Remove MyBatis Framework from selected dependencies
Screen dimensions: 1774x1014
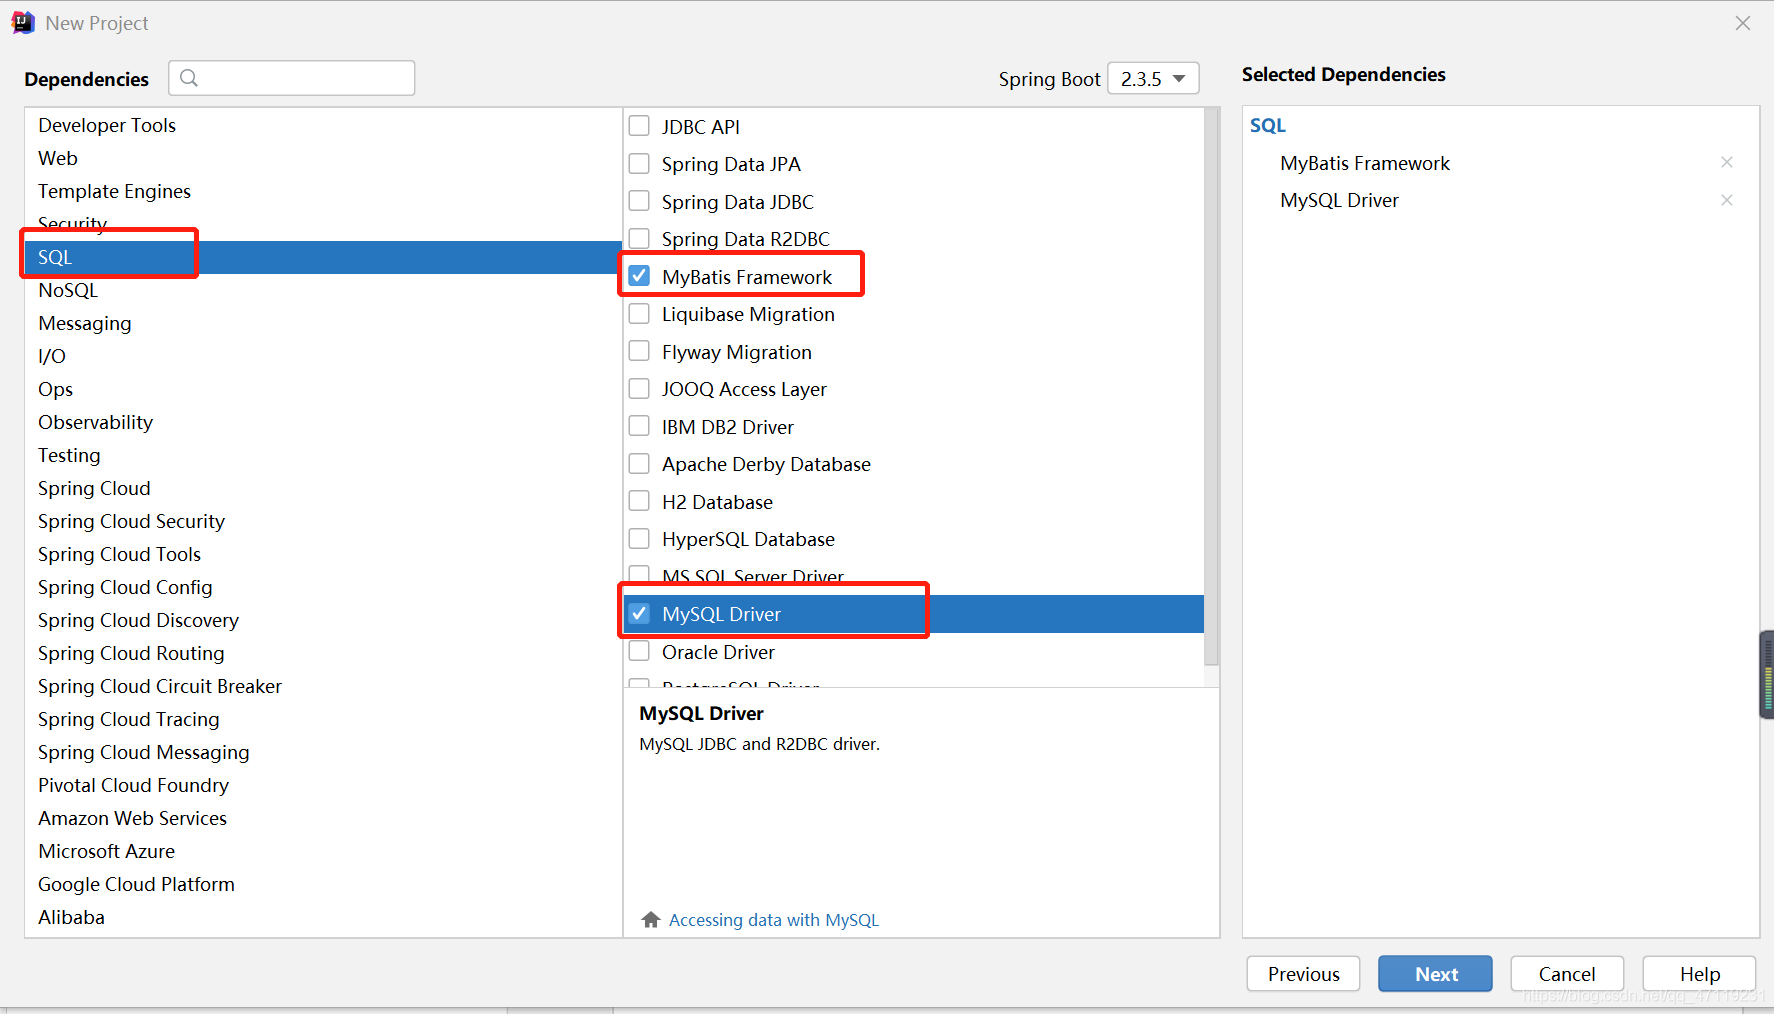(1726, 162)
